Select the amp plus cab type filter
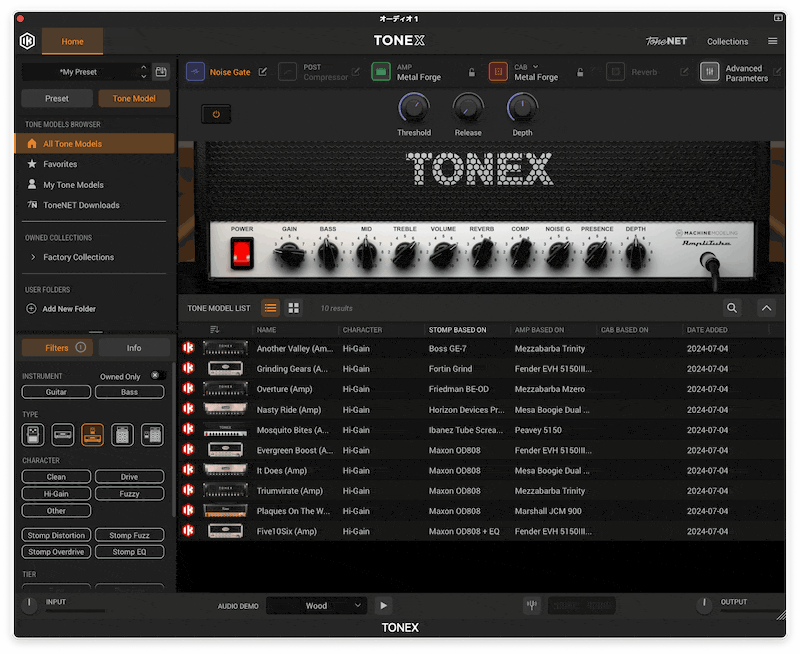Image resolution: width=800 pixels, height=654 pixels. [153, 435]
